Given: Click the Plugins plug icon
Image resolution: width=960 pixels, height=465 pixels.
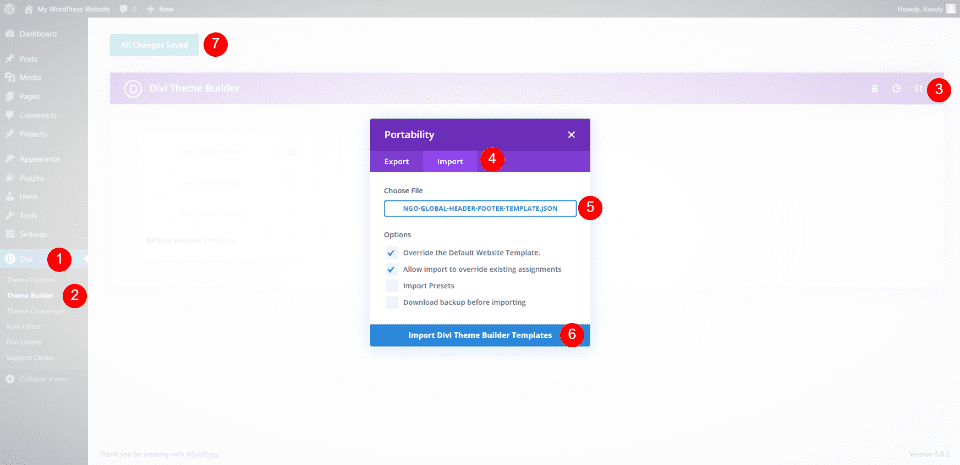Looking at the screenshot, I should 10,178.
